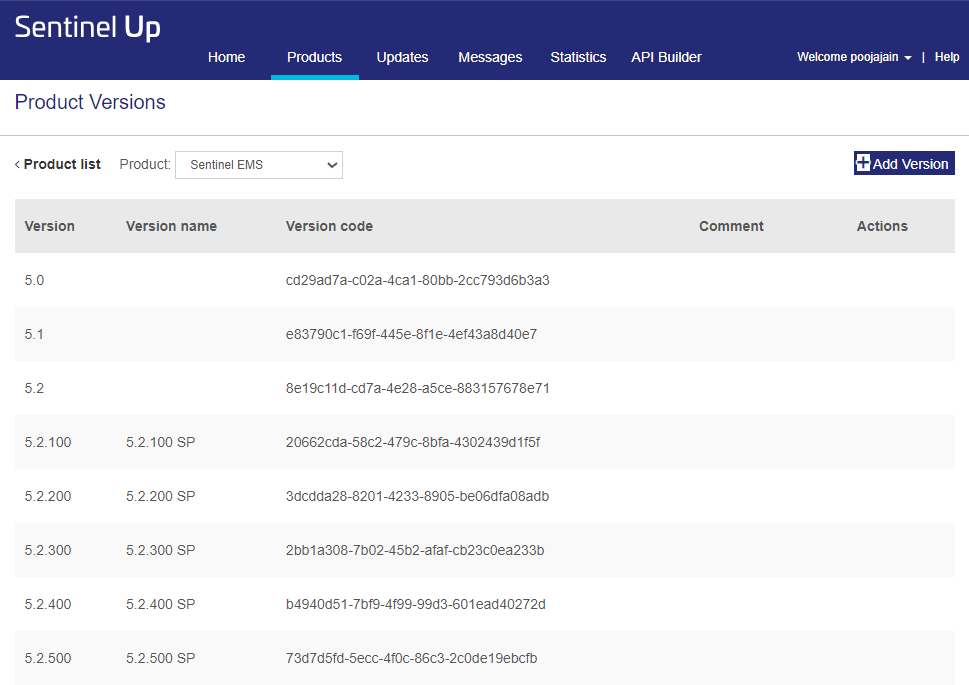Viewport: 969px width, 685px height.
Task: Switch to API Builder
Action: [x=666, y=57]
